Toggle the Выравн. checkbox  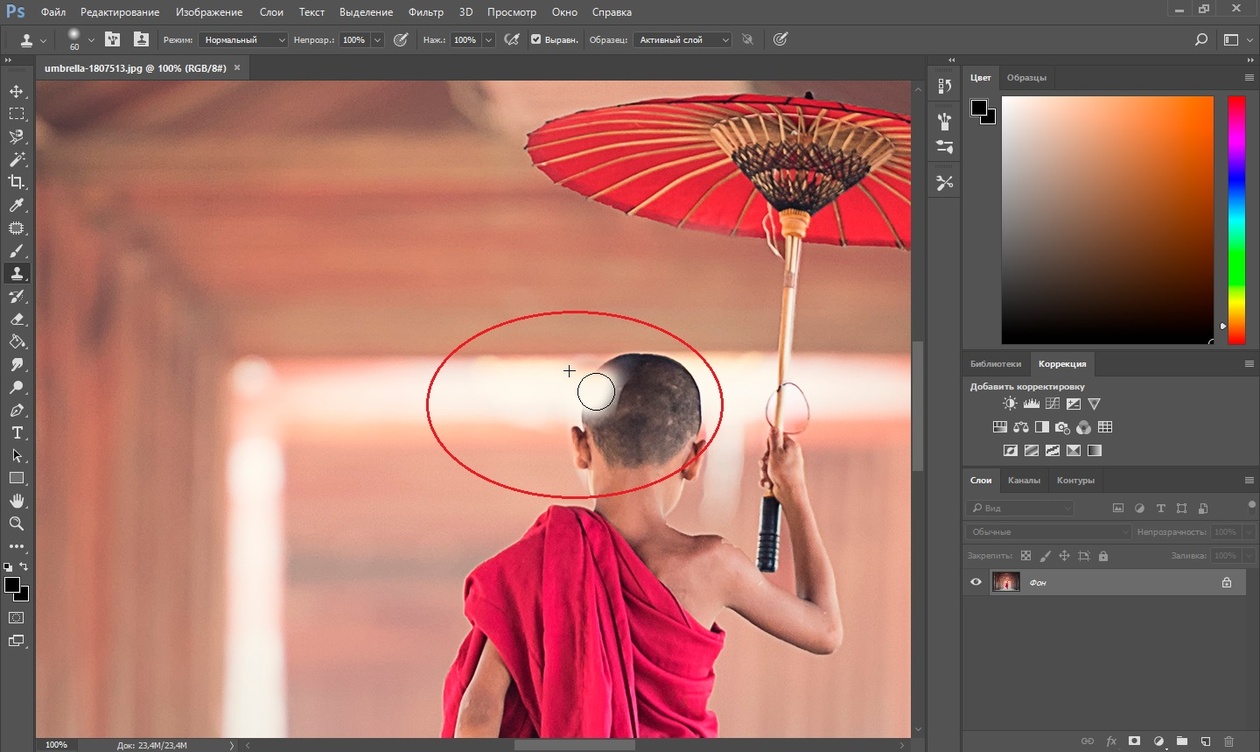536,40
